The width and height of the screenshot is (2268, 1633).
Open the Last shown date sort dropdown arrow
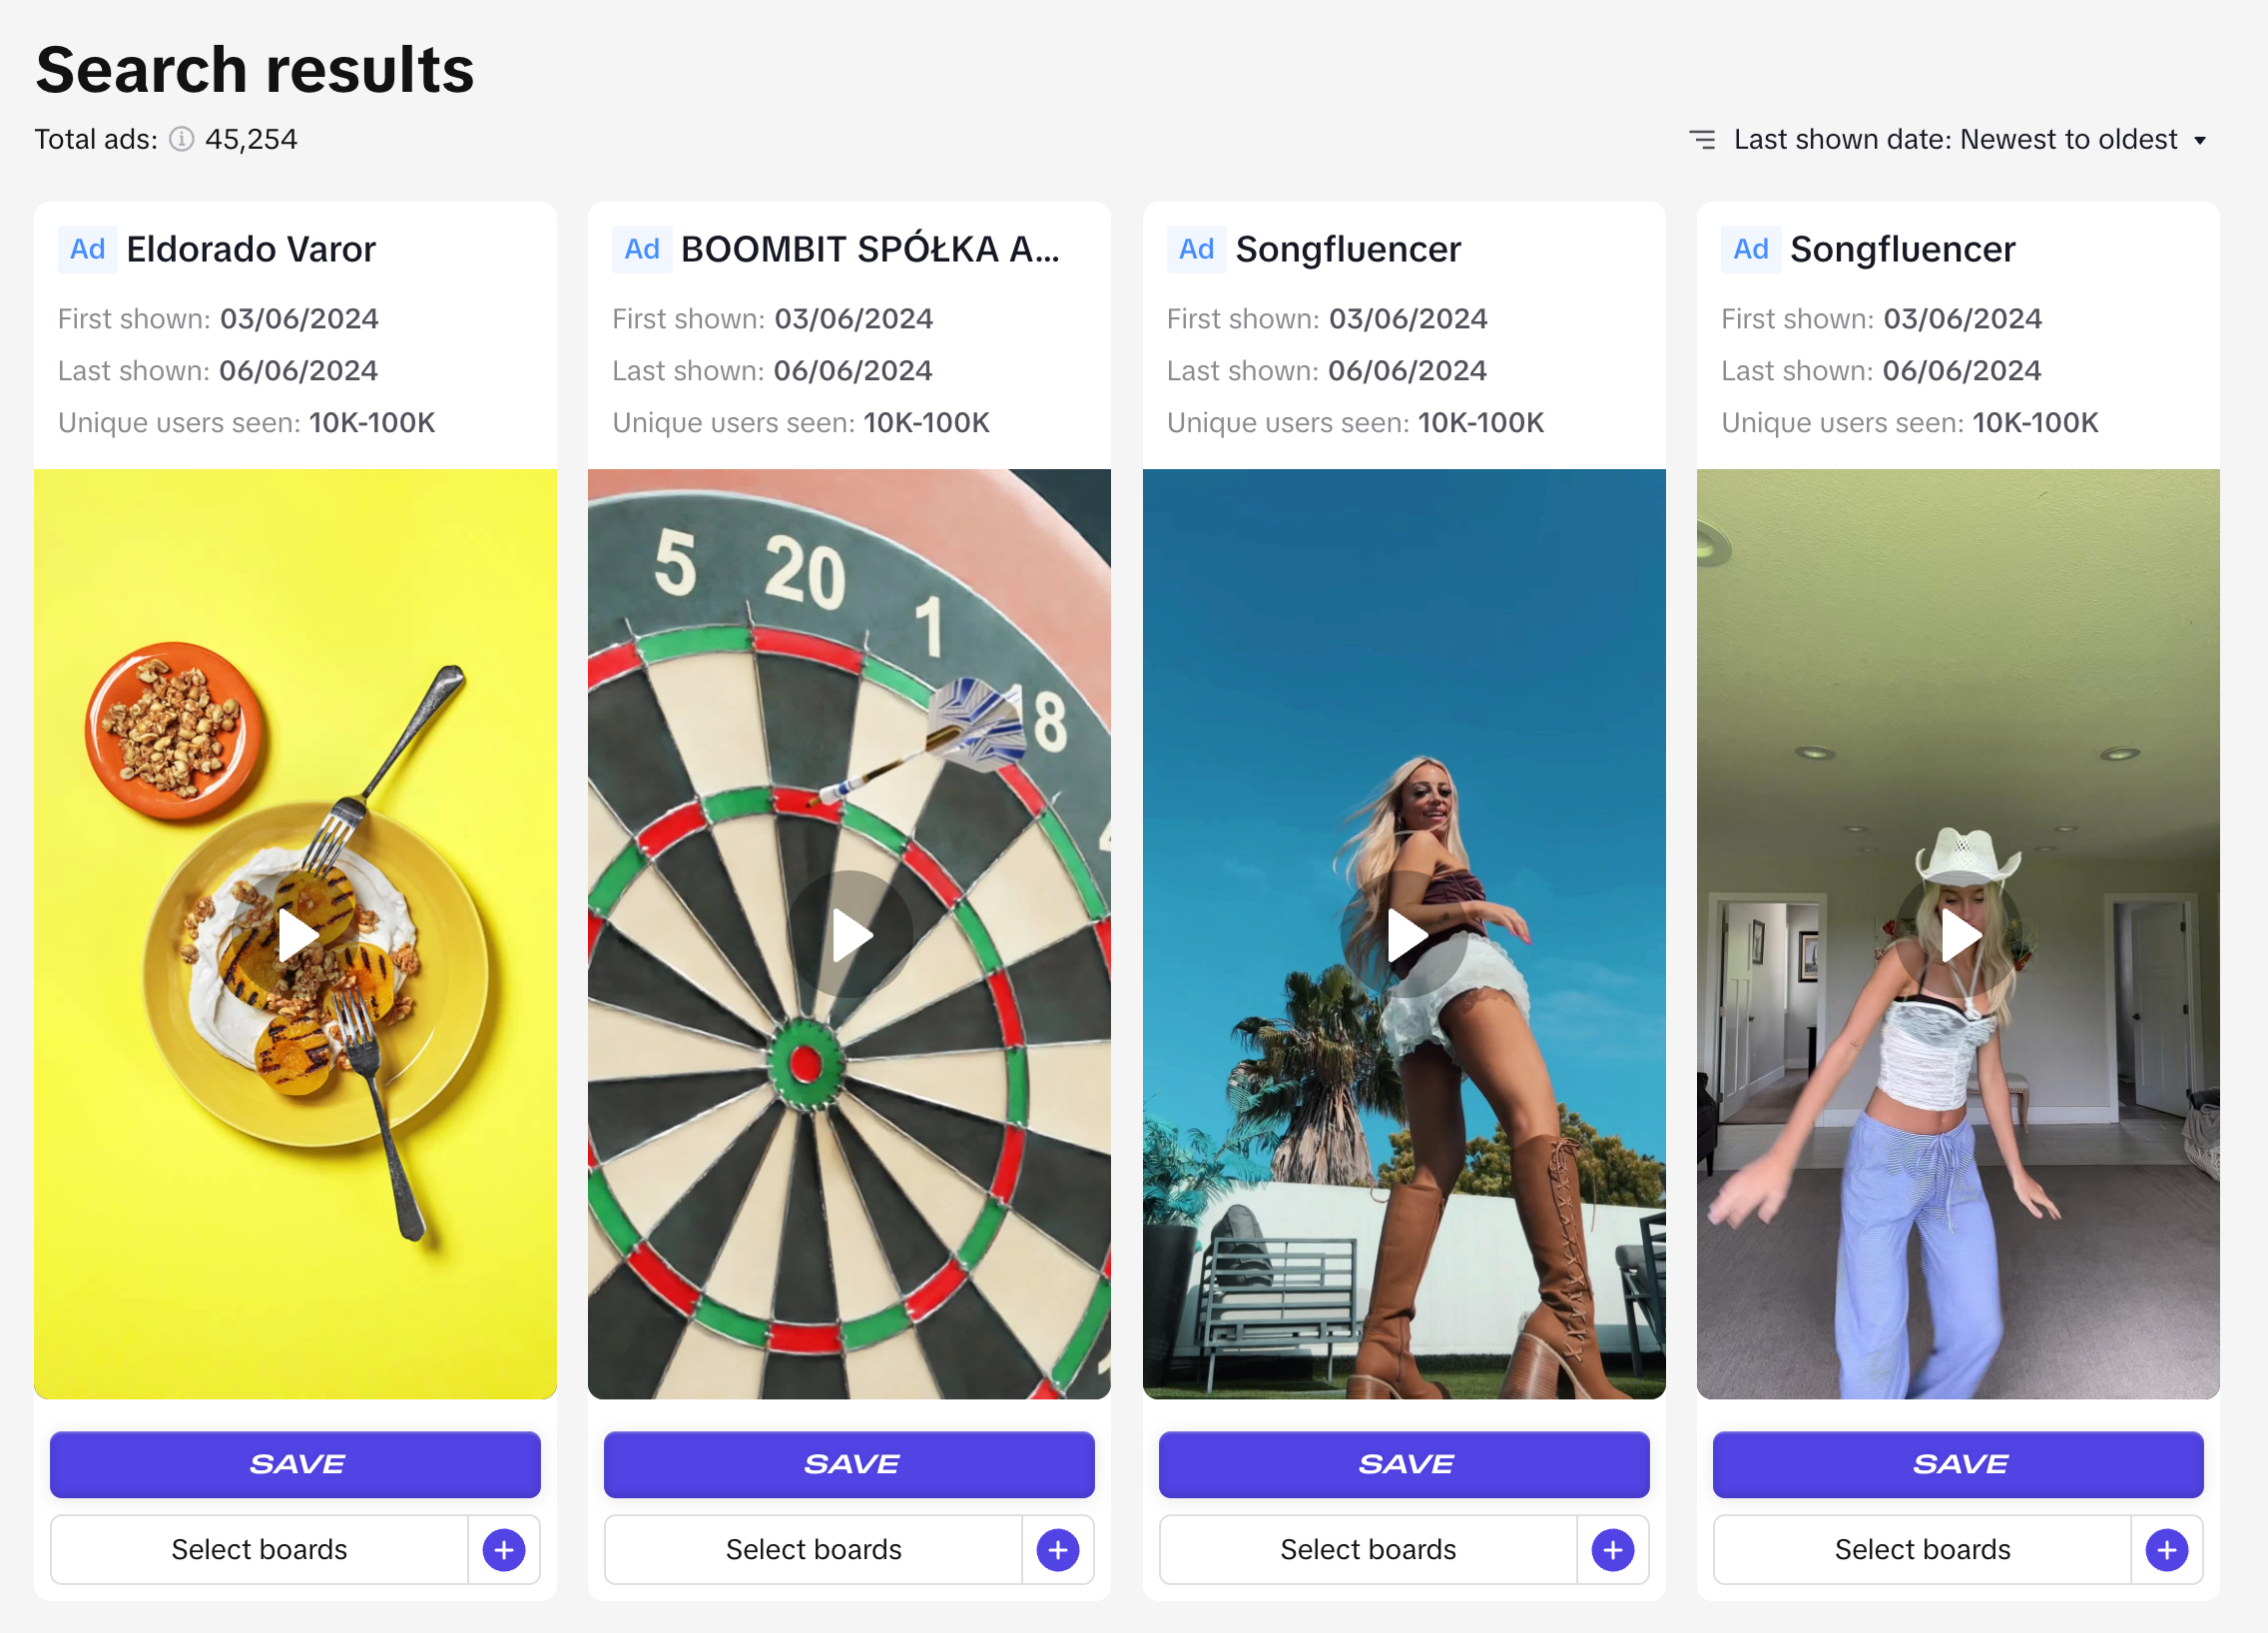click(2200, 140)
